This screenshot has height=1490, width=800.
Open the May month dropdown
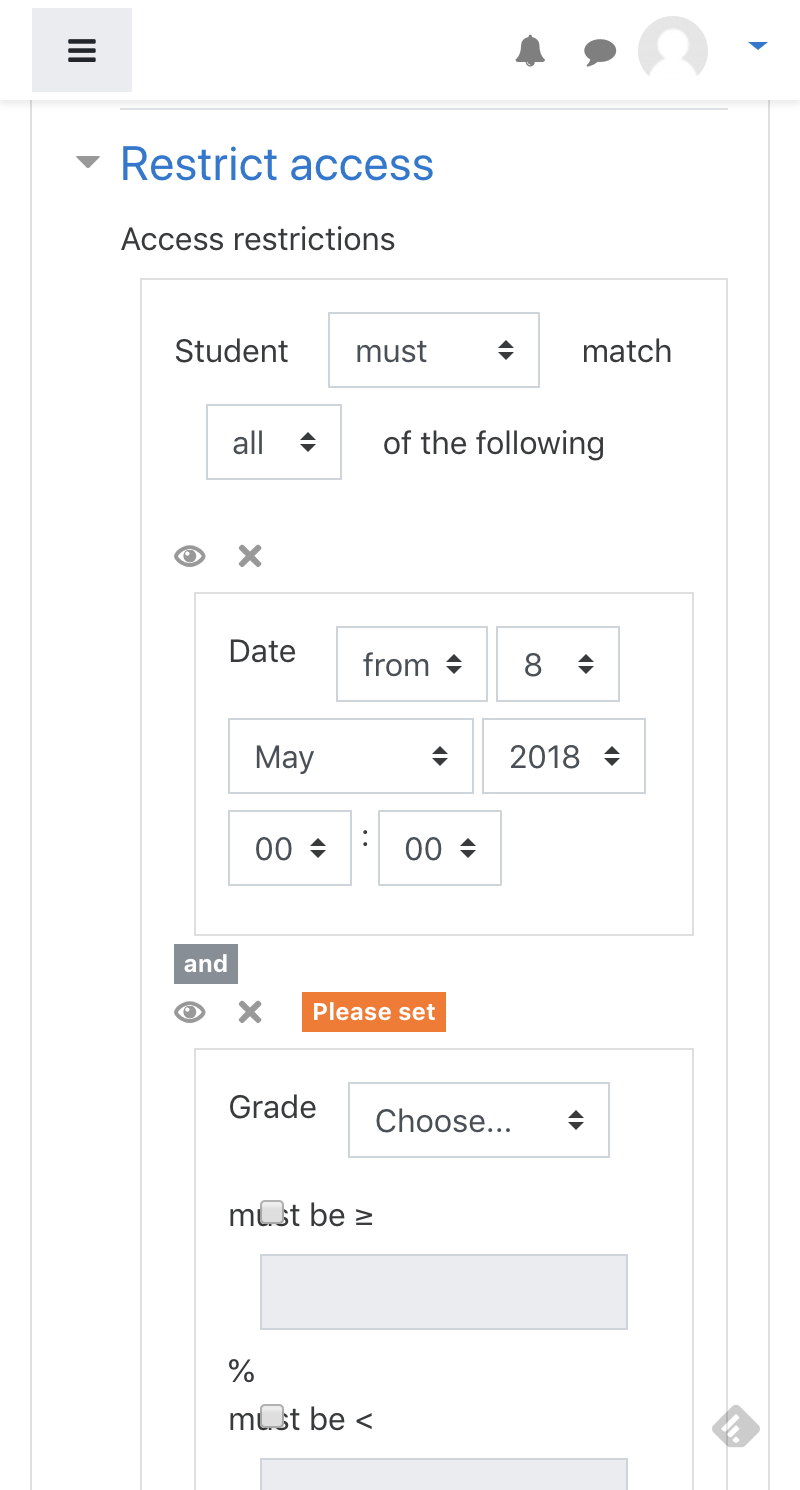coord(351,756)
